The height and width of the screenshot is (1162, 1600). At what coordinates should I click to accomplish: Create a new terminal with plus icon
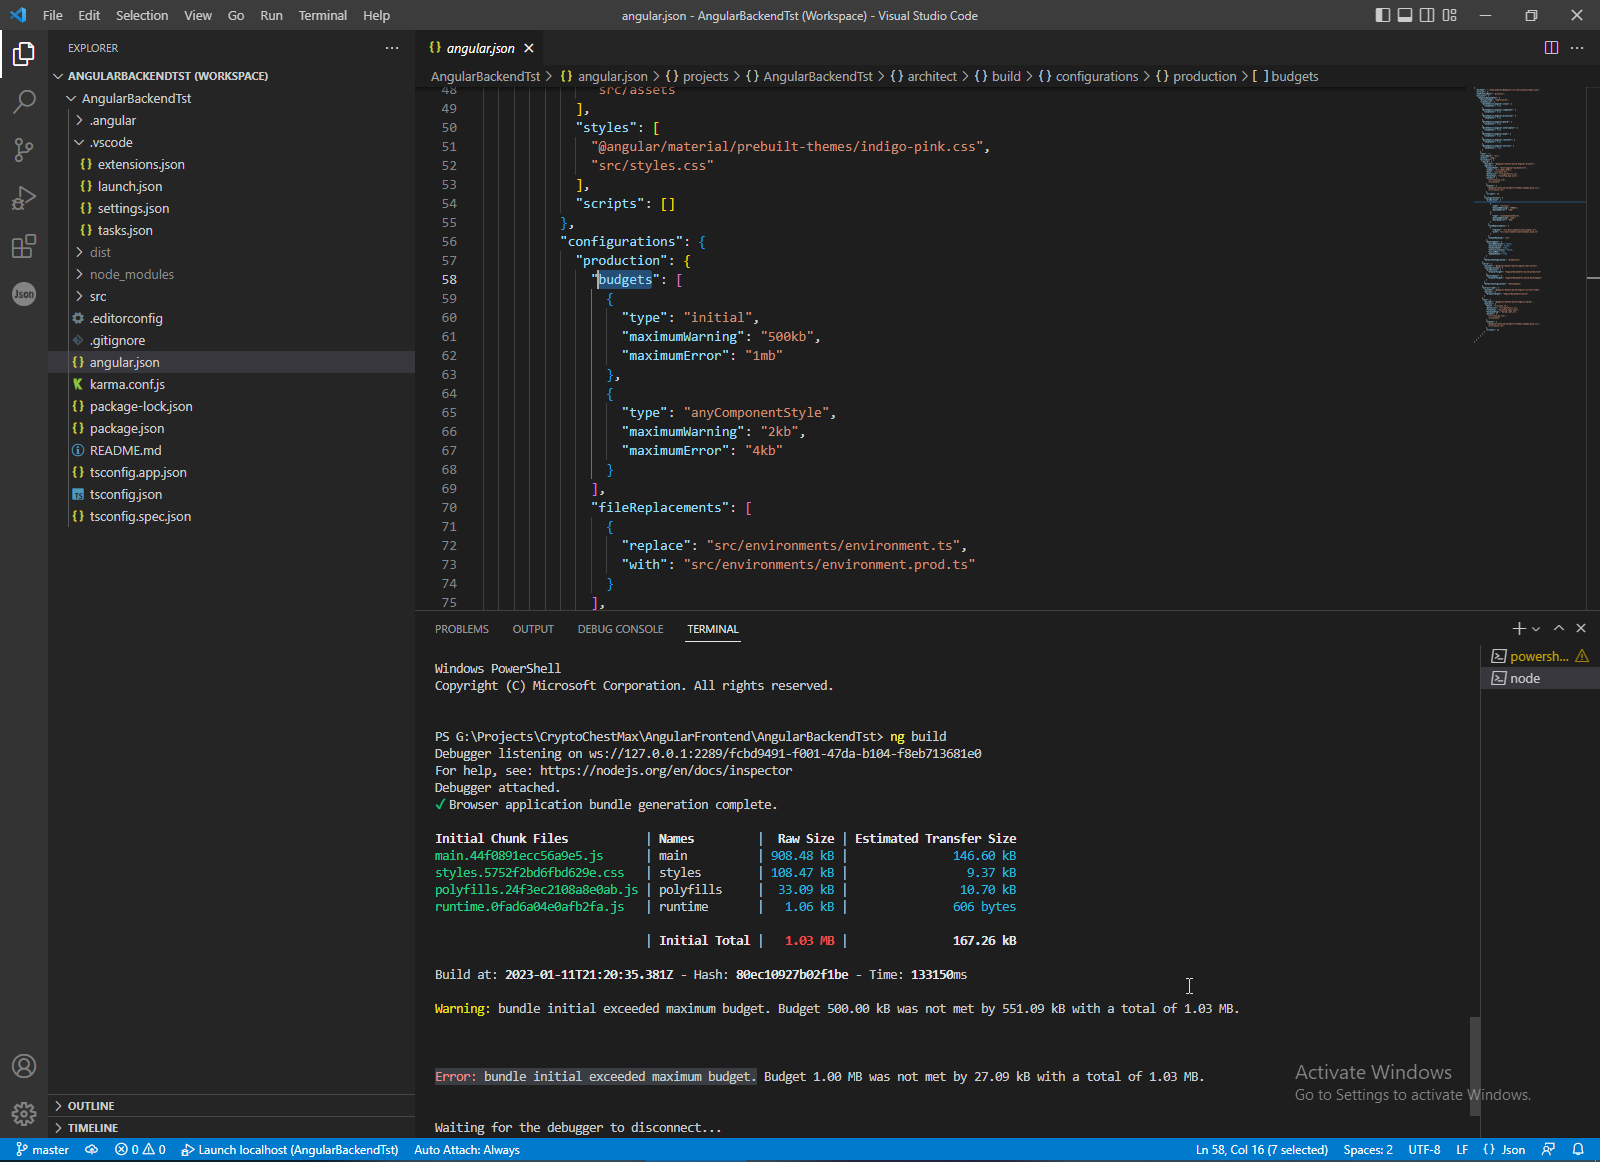(x=1518, y=629)
